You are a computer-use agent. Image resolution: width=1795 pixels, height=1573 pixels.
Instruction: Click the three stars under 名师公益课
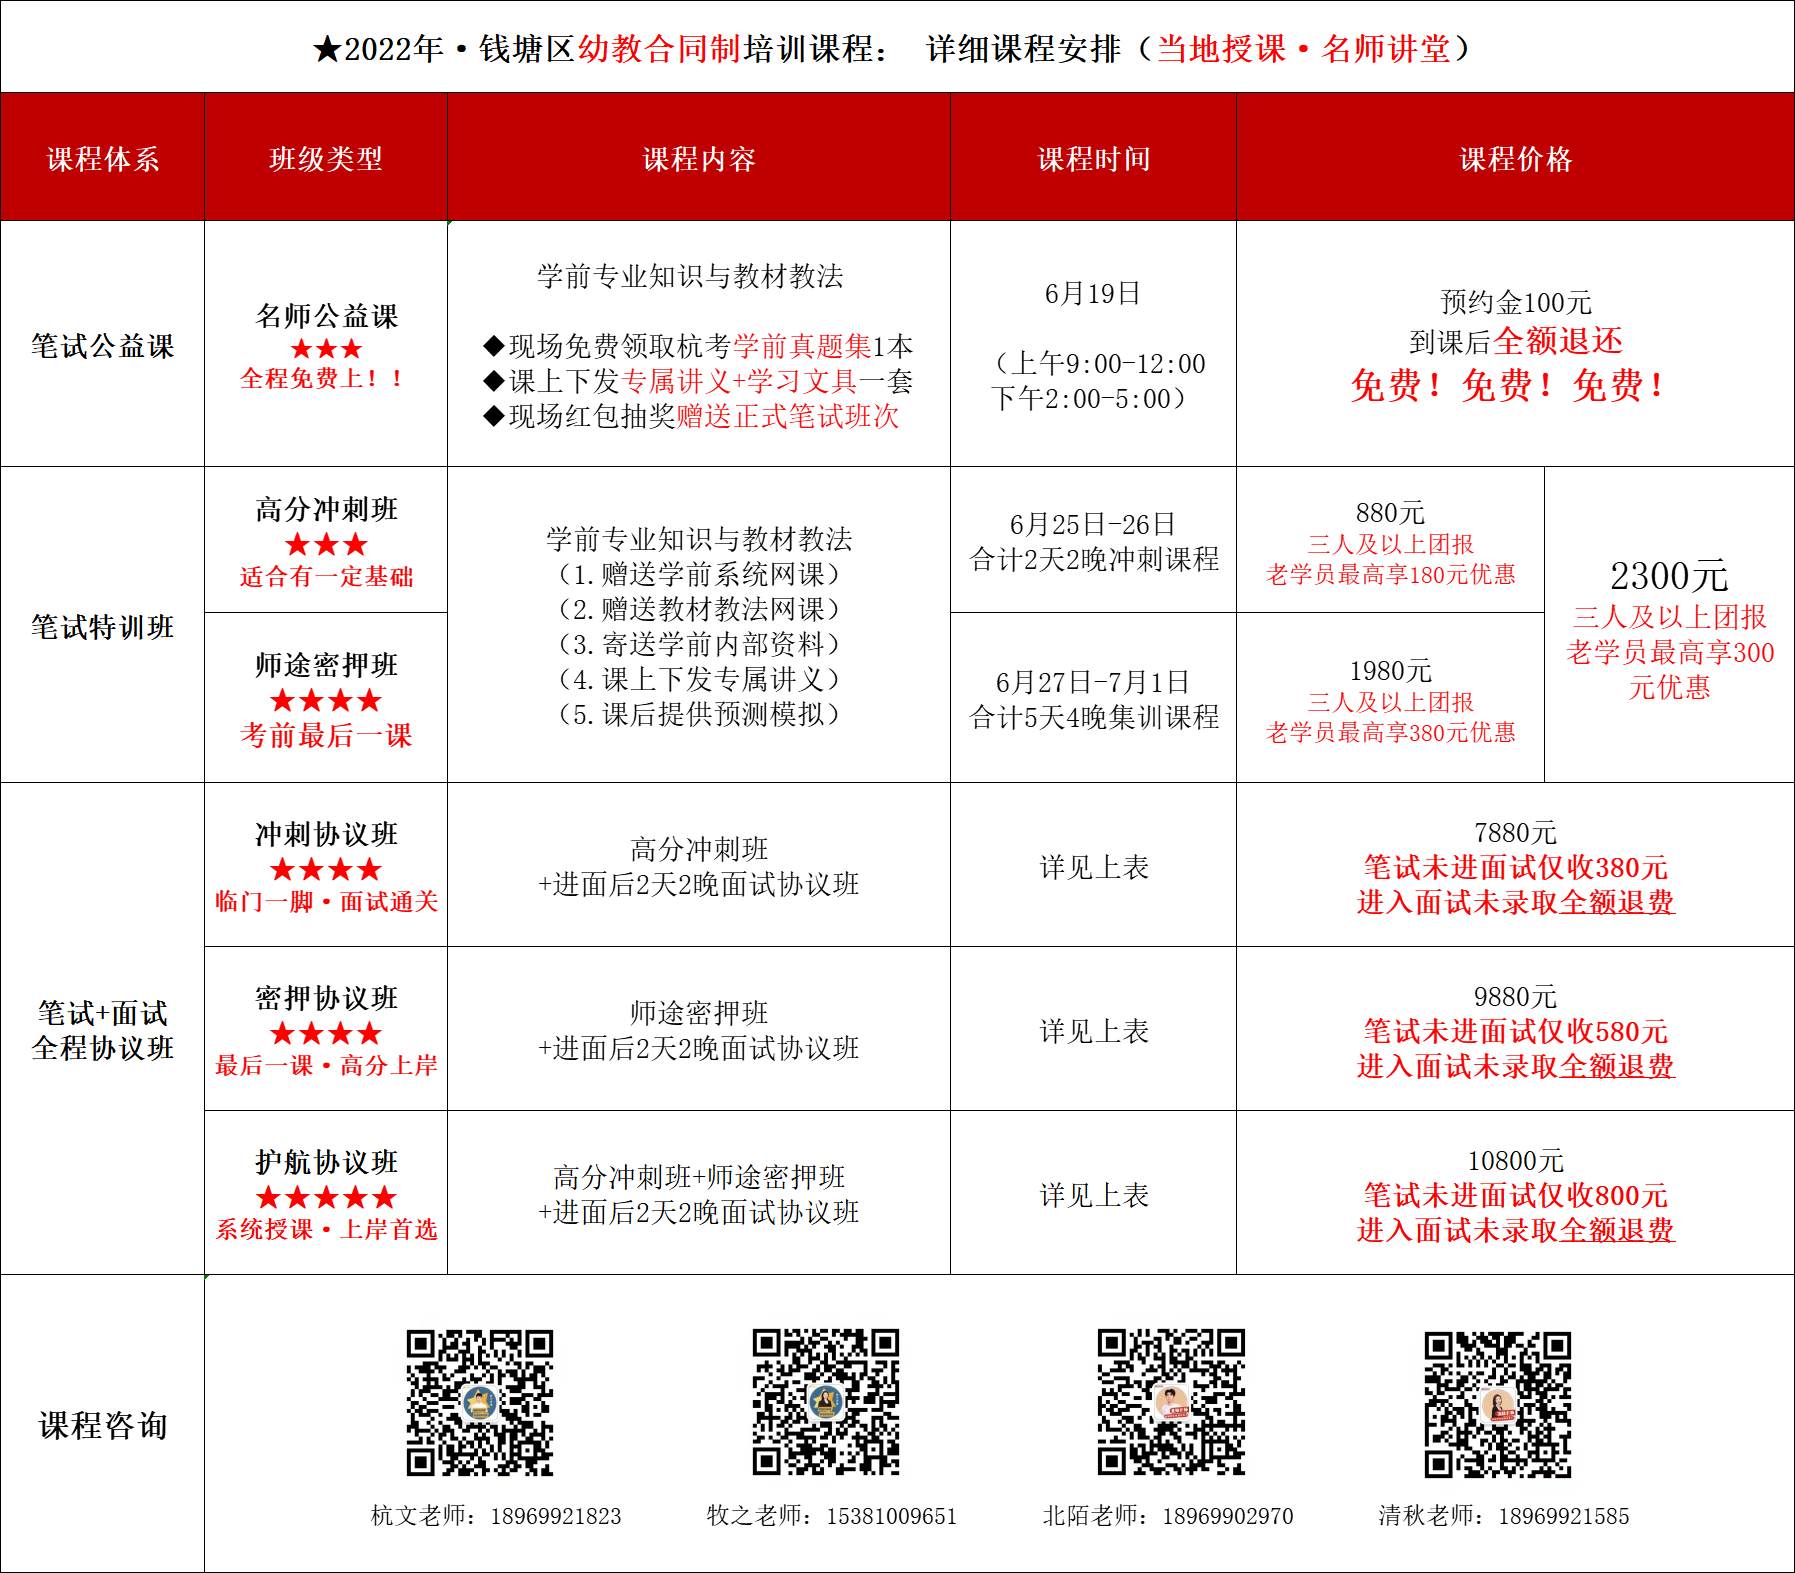point(326,349)
